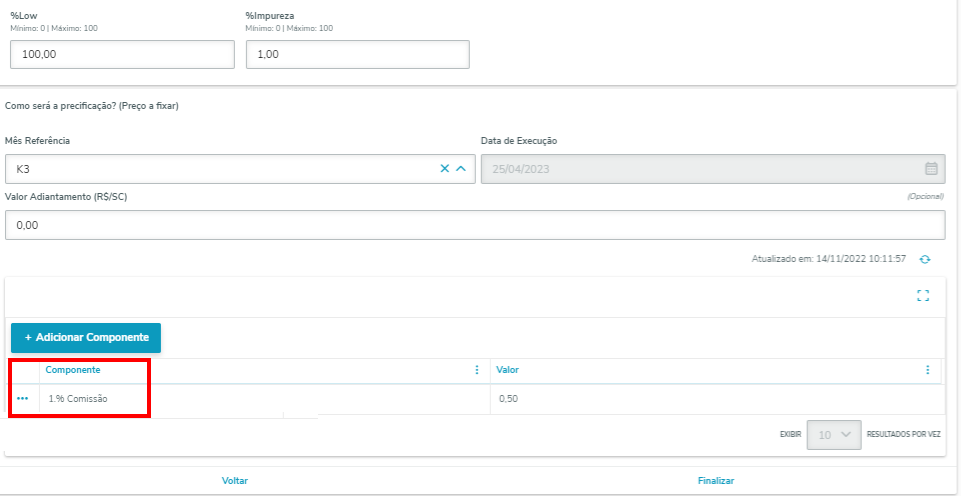Open Valor column options menu
This screenshot has width=961, height=498.
[927, 370]
